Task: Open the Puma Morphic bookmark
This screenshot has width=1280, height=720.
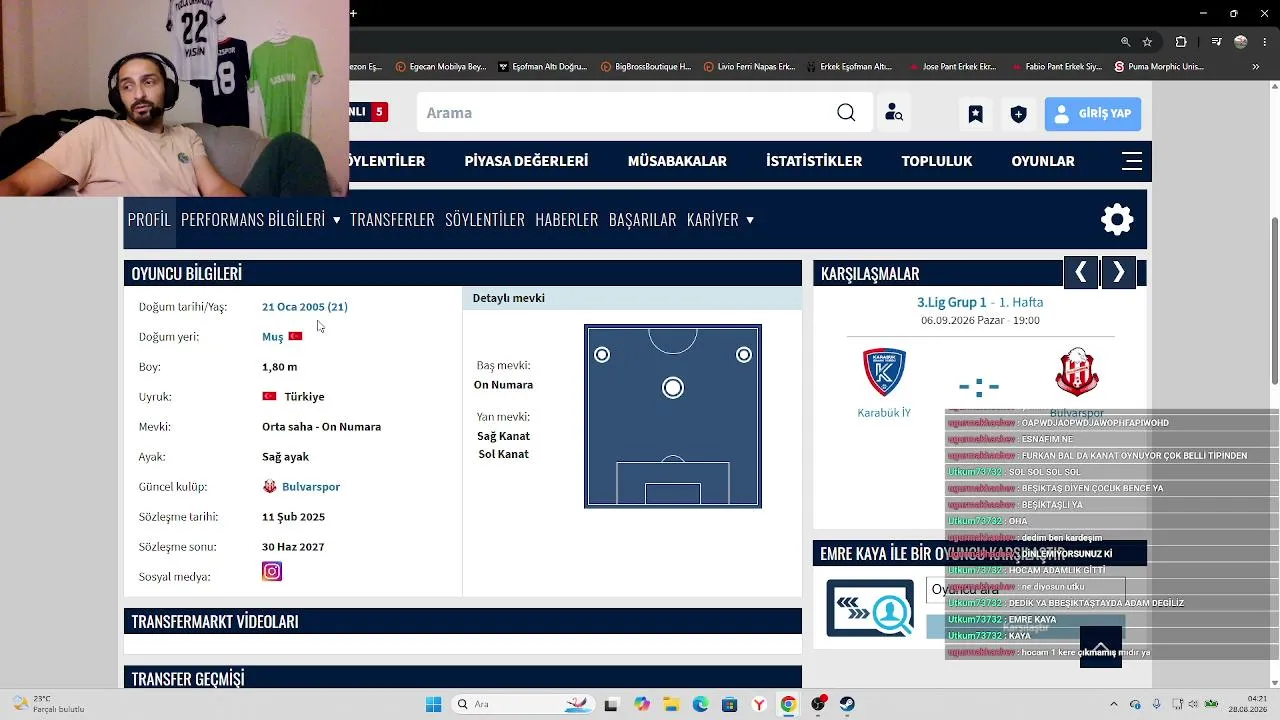Action: [1159, 67]
